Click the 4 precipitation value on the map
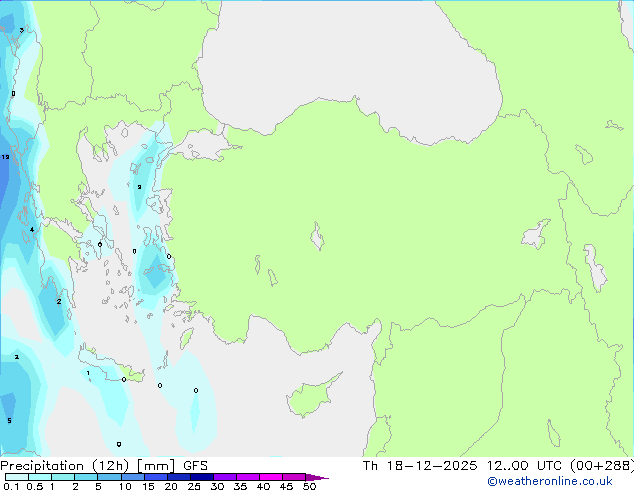The image size is (634, 490). [x=32, y=230]
